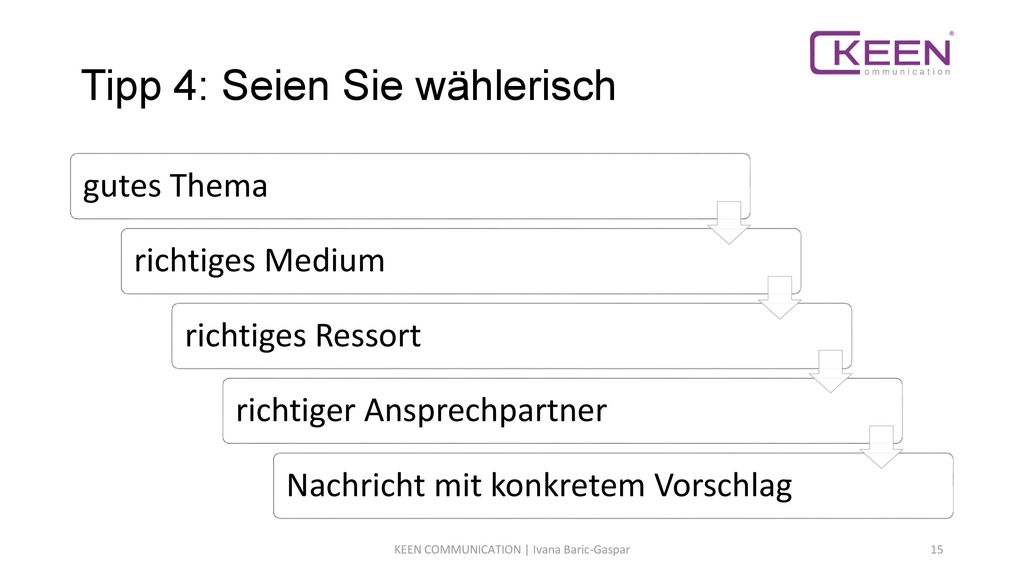
Task: Select the 'Nachricht mit konkretem Vorschlag' box
Action: [x=613, y=485]
